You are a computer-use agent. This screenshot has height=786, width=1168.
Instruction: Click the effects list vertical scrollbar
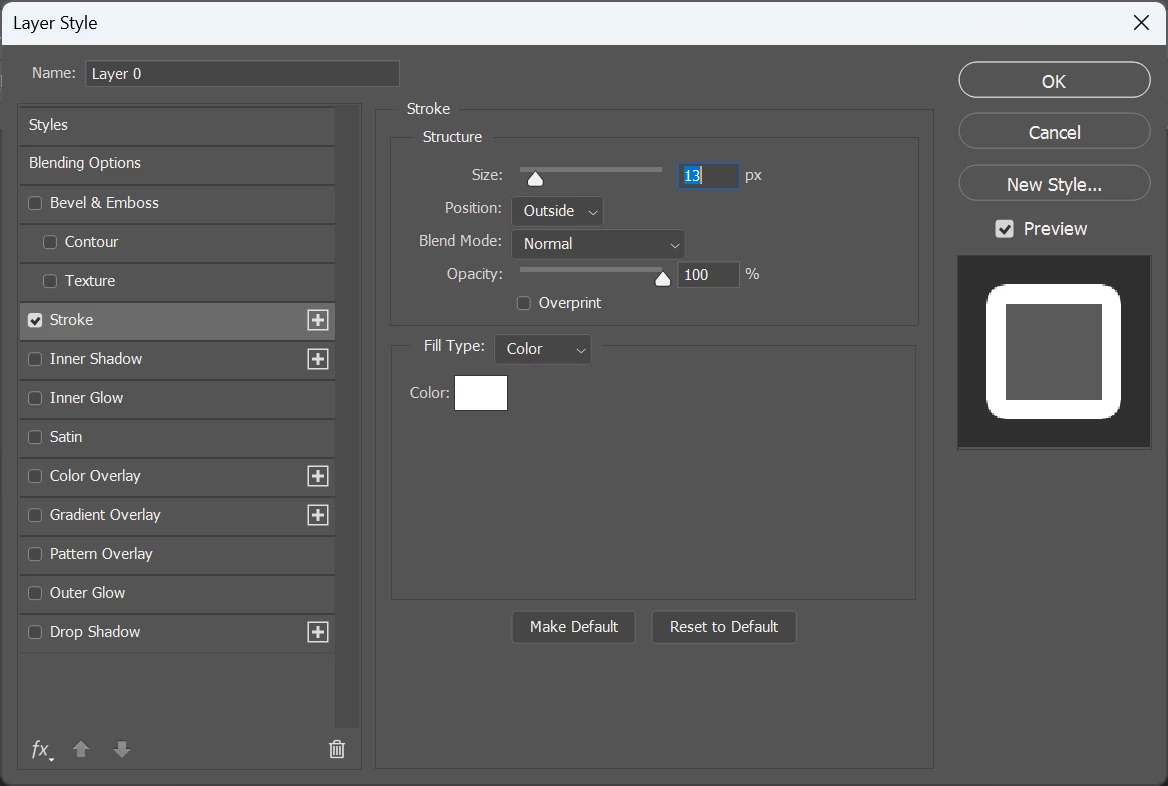pos(347,417)
